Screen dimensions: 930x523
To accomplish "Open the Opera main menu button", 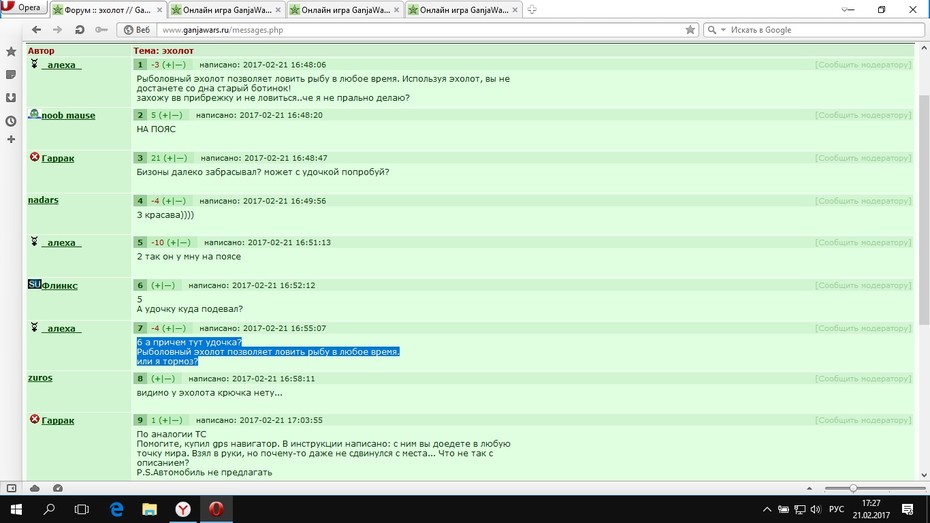I will pos(23,7).
